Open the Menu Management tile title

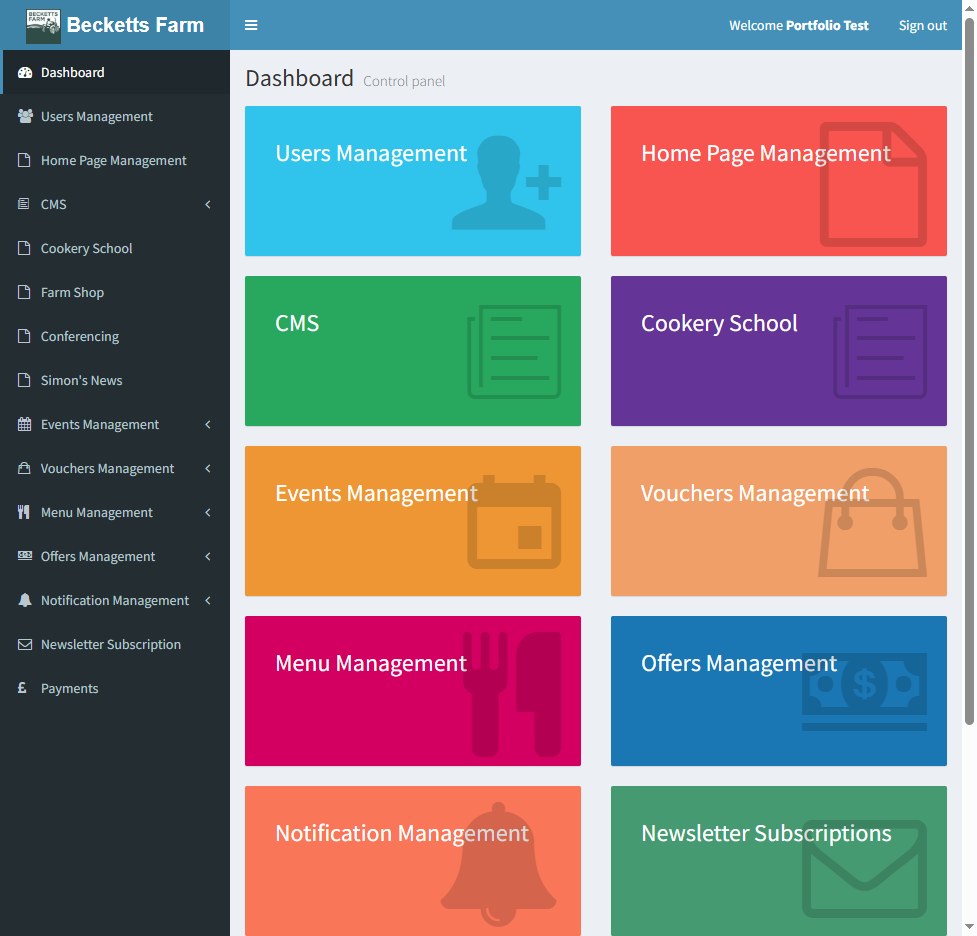coord(371,664)
